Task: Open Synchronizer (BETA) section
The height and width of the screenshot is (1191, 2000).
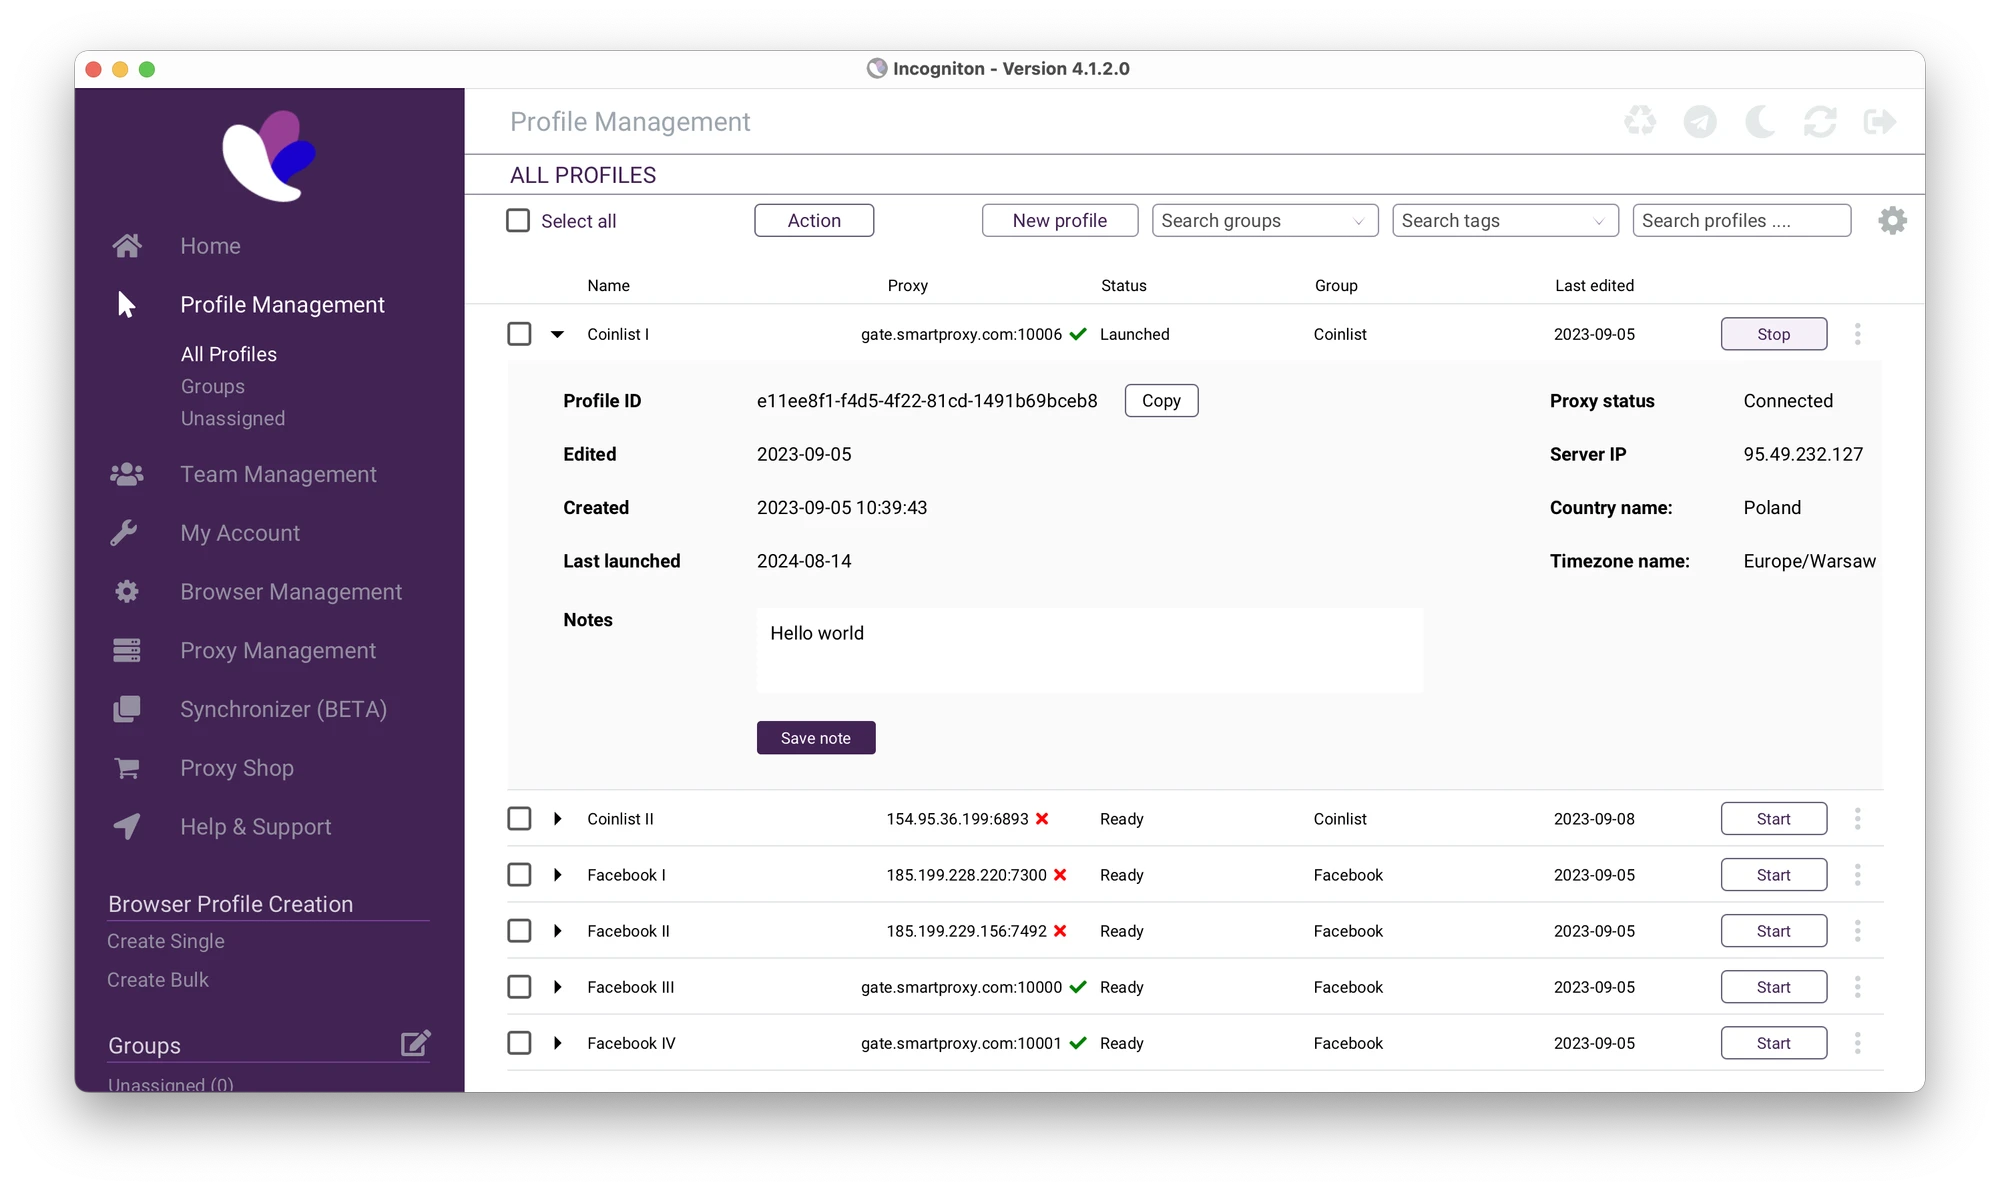Action: 283,709
